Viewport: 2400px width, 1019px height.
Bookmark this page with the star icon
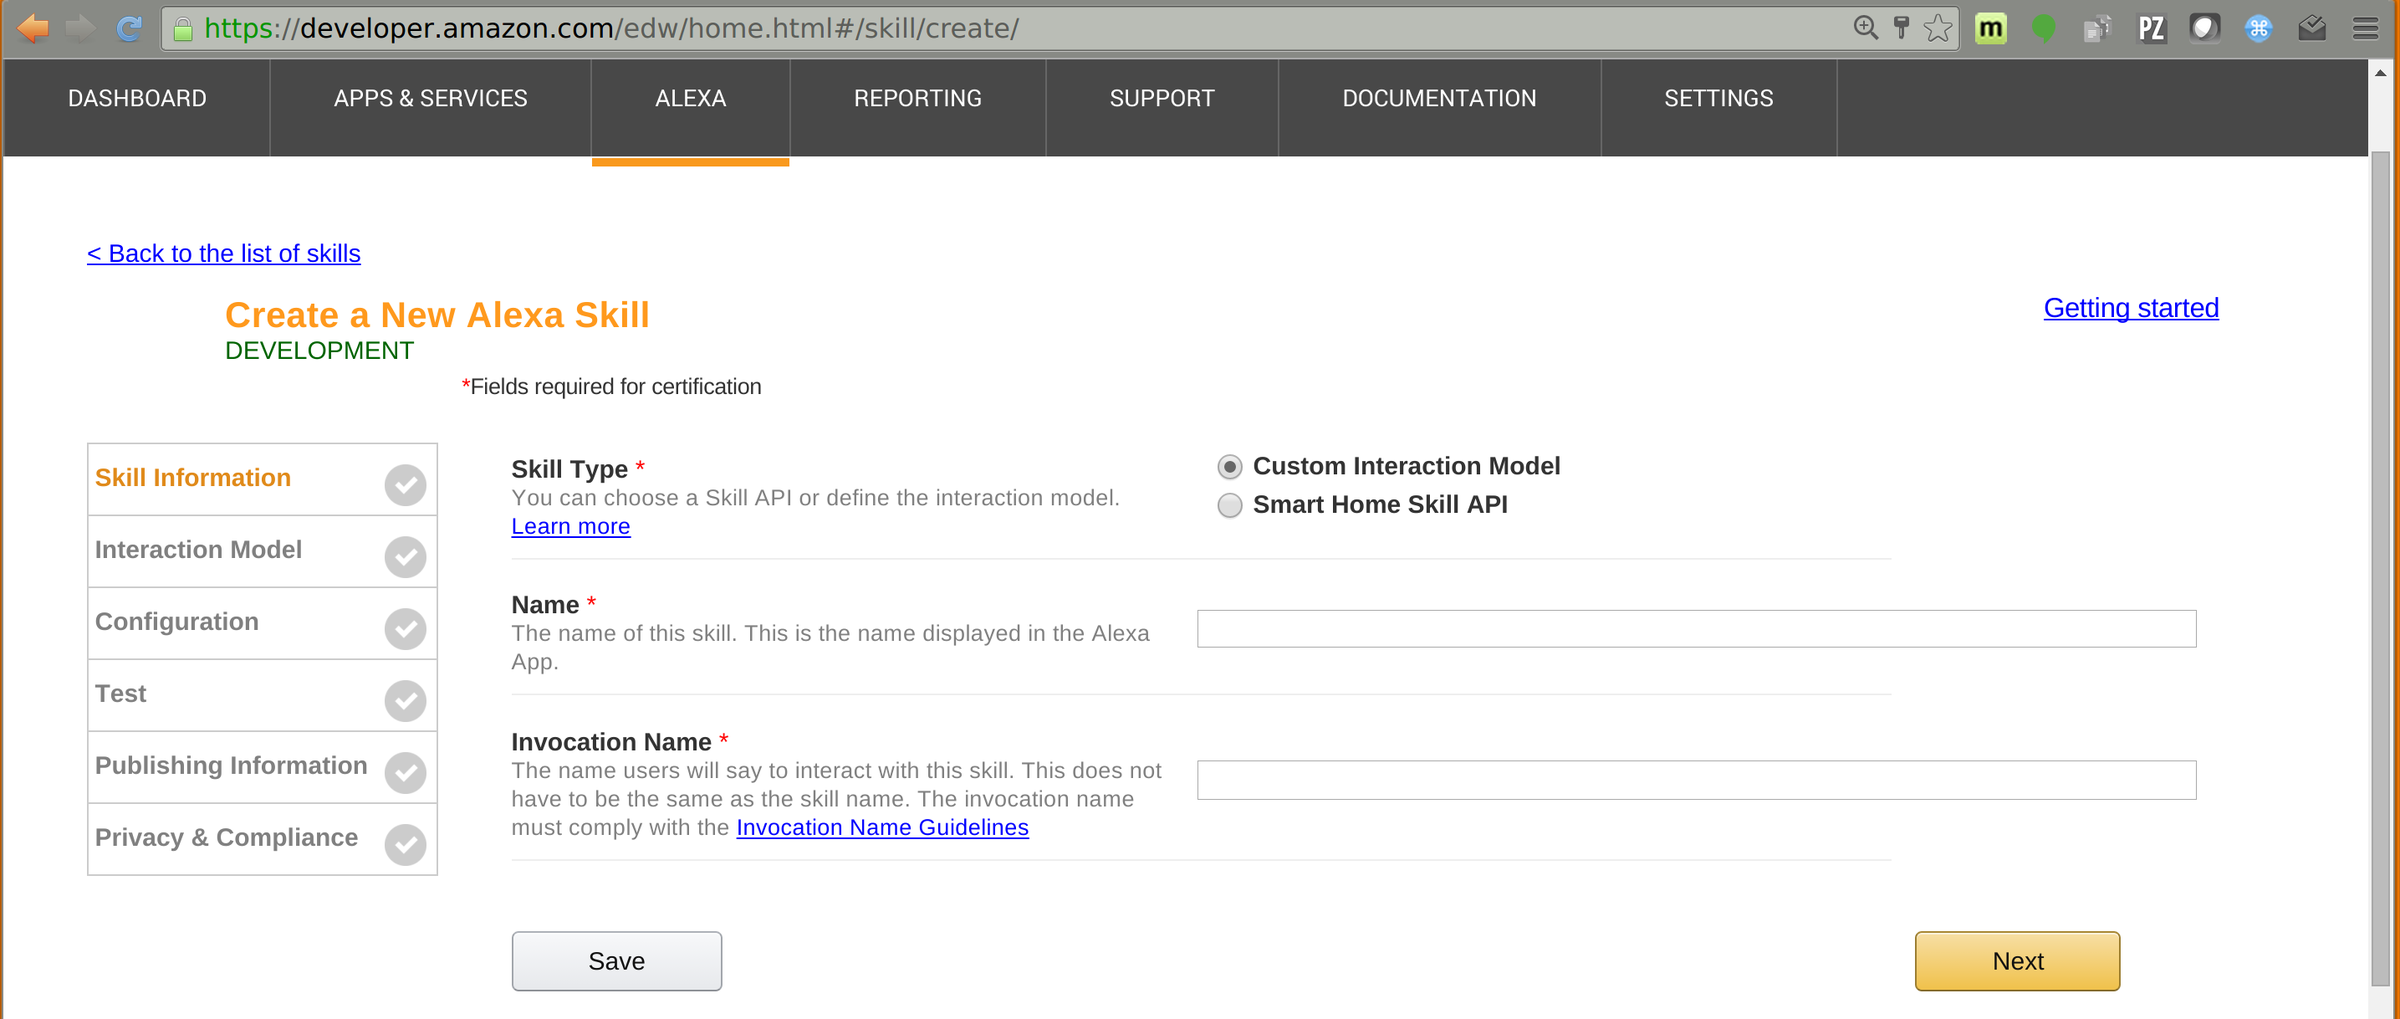tap(1938, 28)
